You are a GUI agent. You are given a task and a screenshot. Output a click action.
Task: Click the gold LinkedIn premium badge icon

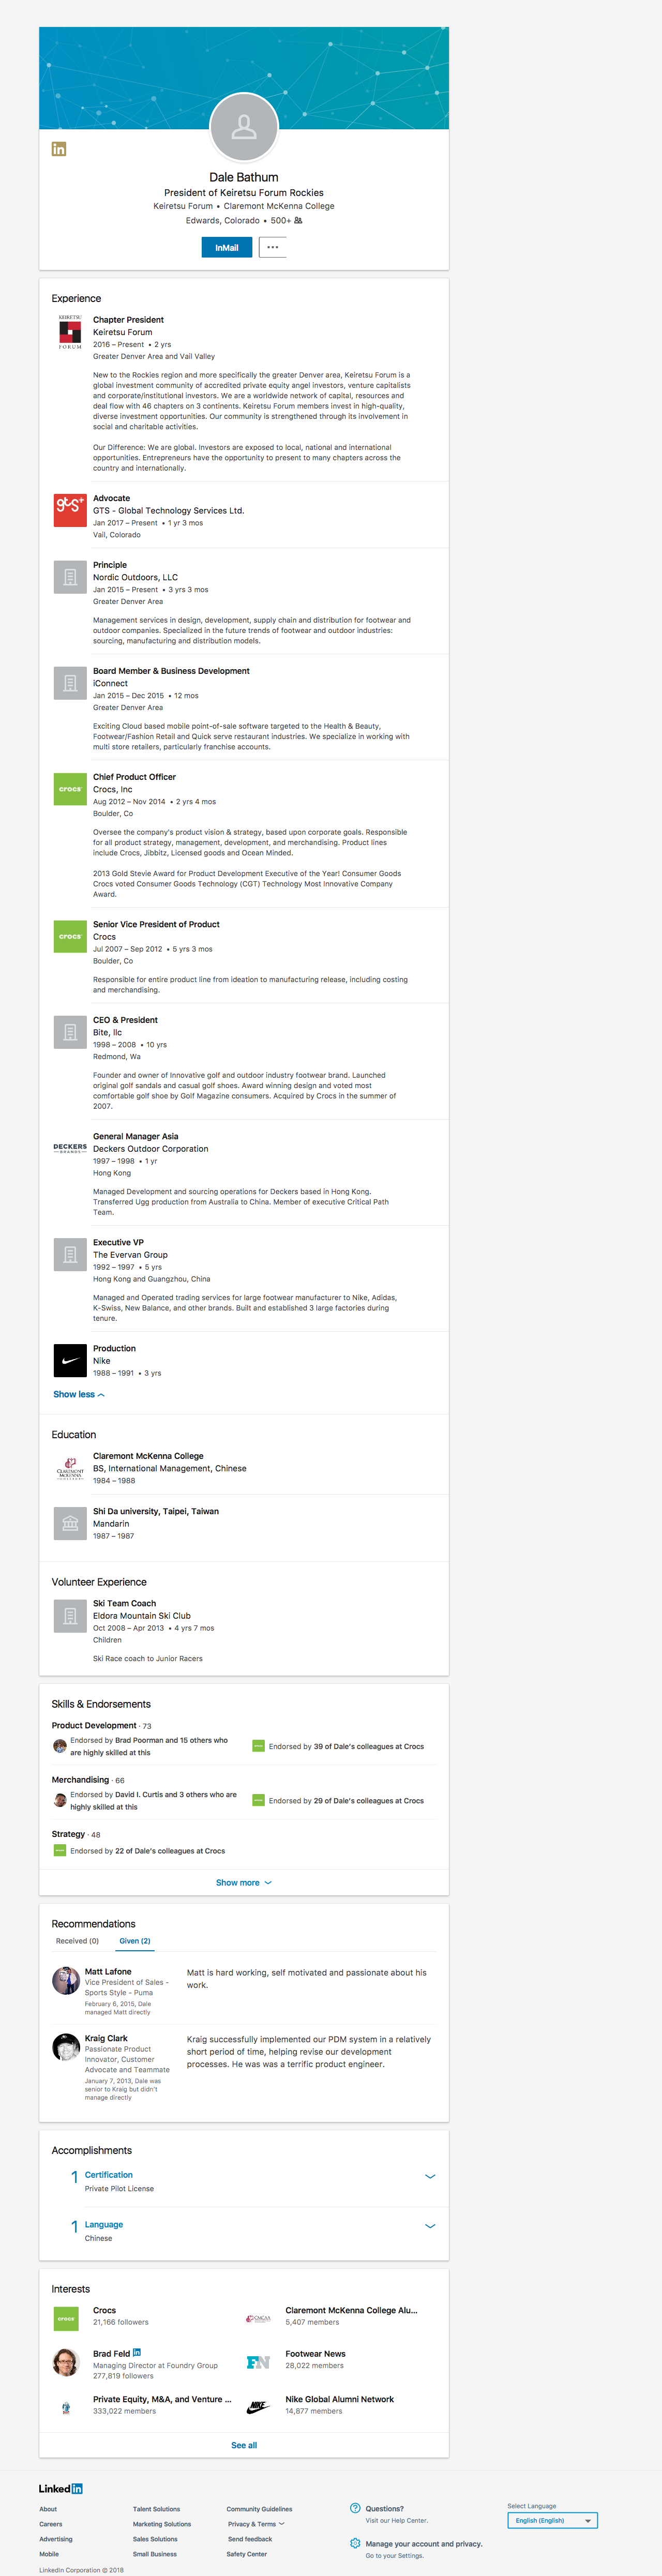click(59, 149)
